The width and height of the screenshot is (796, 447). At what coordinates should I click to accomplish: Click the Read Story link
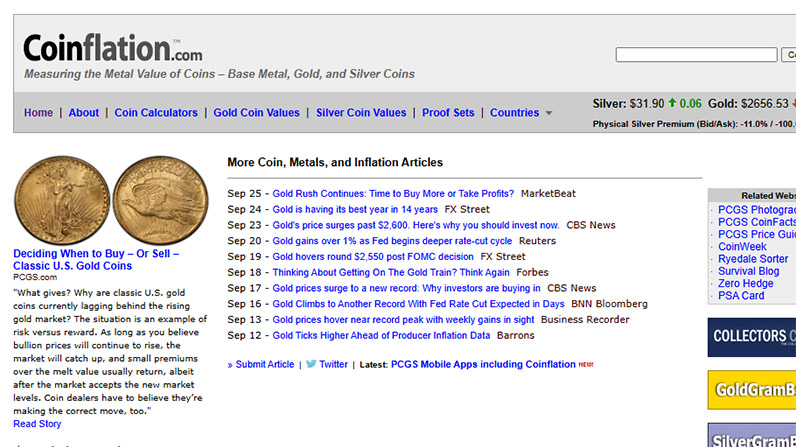click(x=37, y=424)
